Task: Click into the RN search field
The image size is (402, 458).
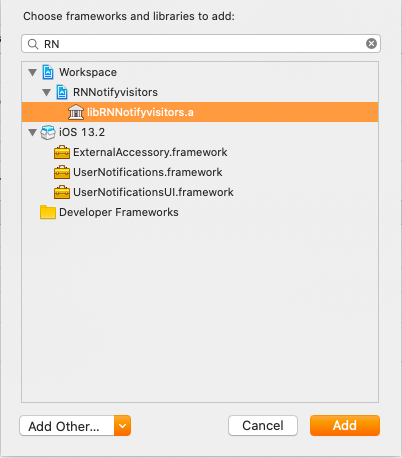Action: click(201, 44)
